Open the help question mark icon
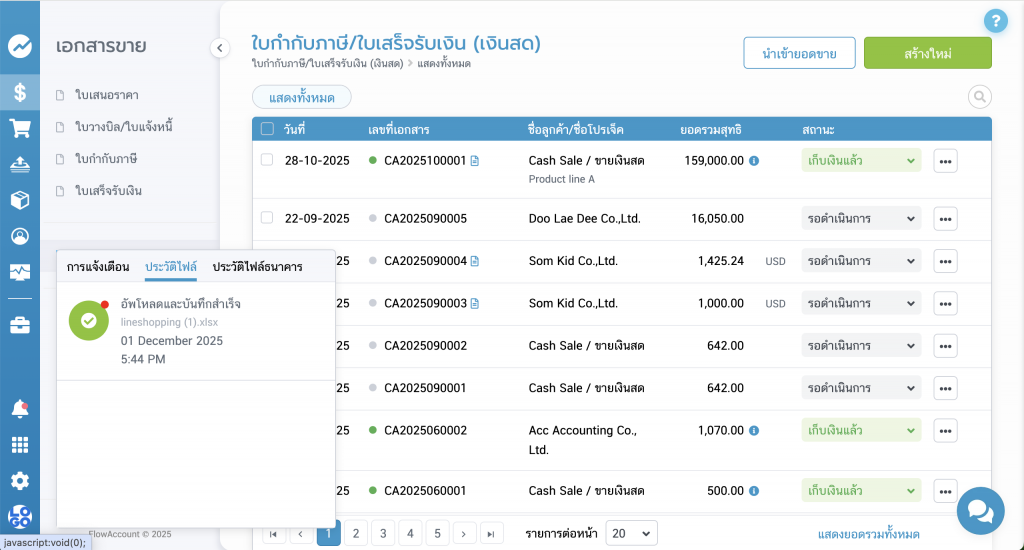 pyautogui.click(x=995, y=20)
